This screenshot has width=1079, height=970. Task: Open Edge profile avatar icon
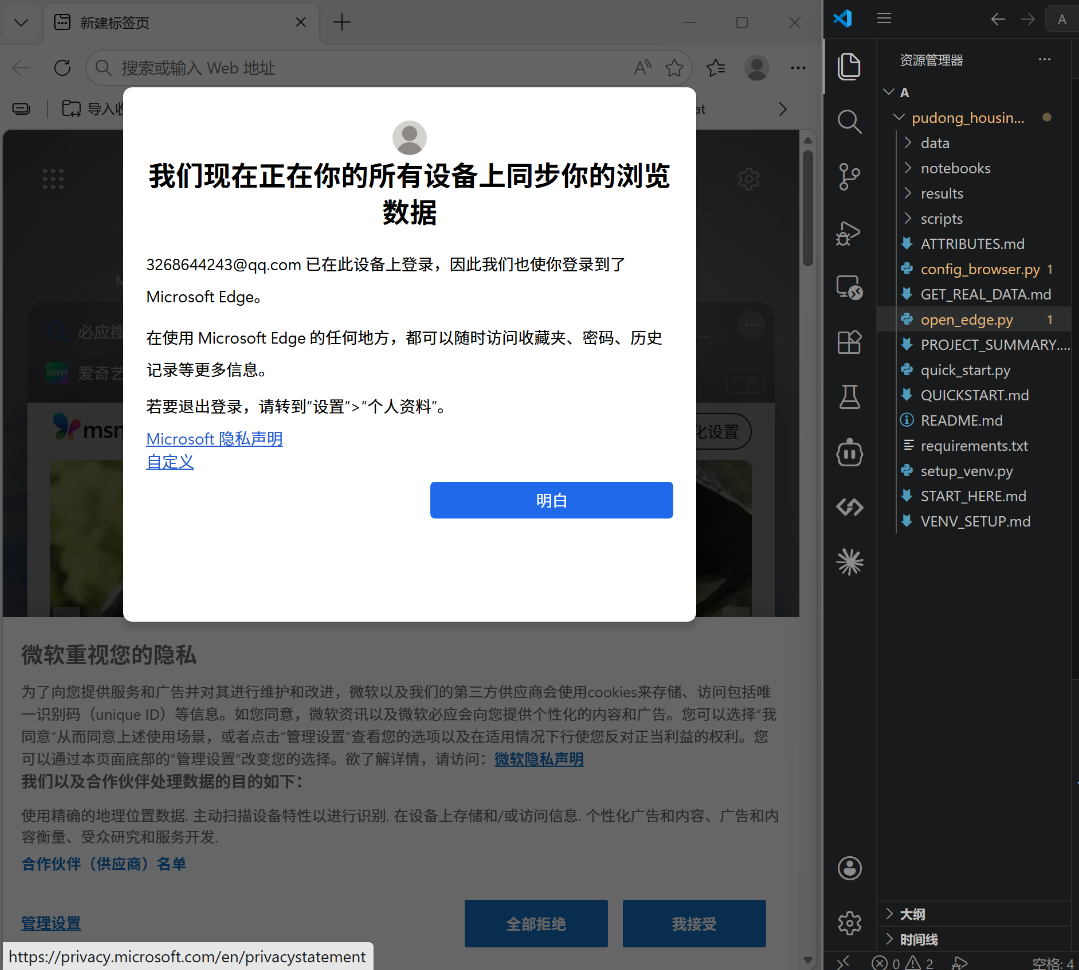pos(757,67)
